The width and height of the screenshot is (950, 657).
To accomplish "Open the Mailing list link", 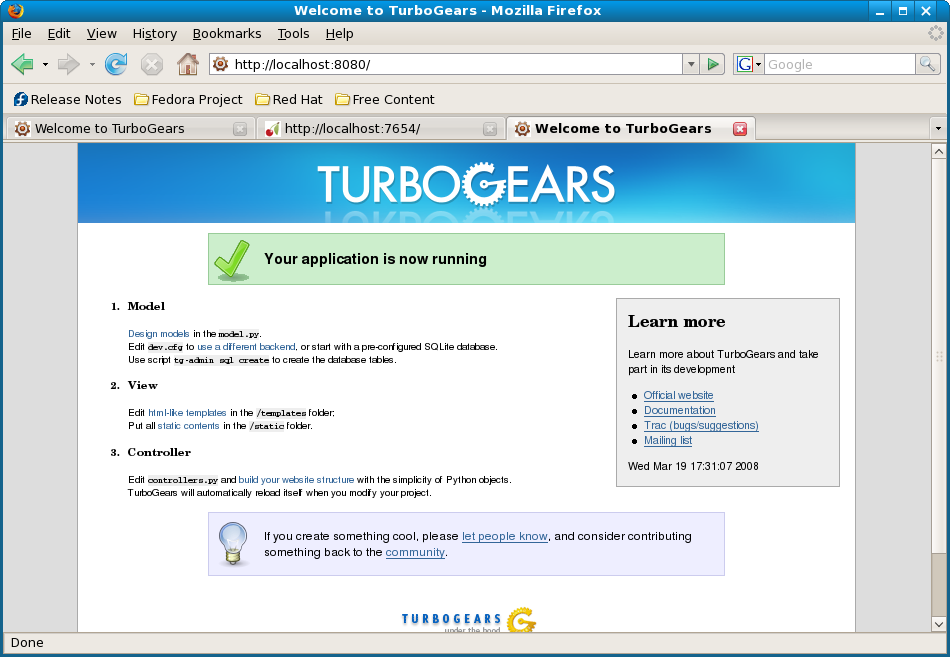I will tap(668, 441).
